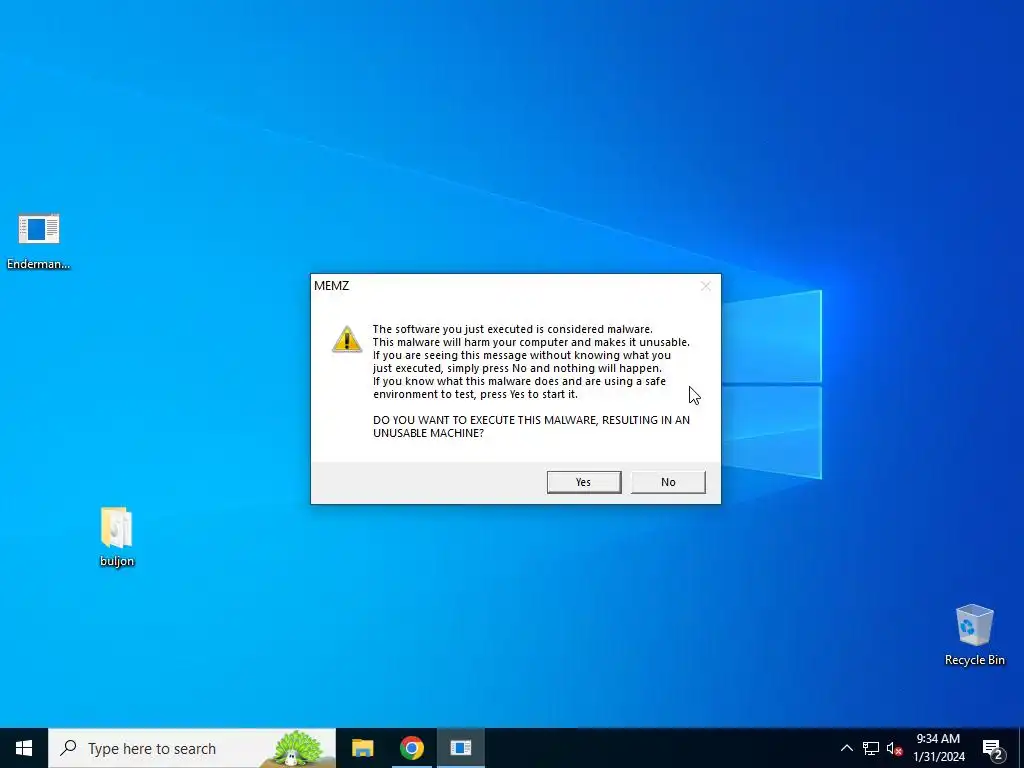Click the Type here to search box
This screenshot has width=1024, height=768.
(x=192, y=748)
